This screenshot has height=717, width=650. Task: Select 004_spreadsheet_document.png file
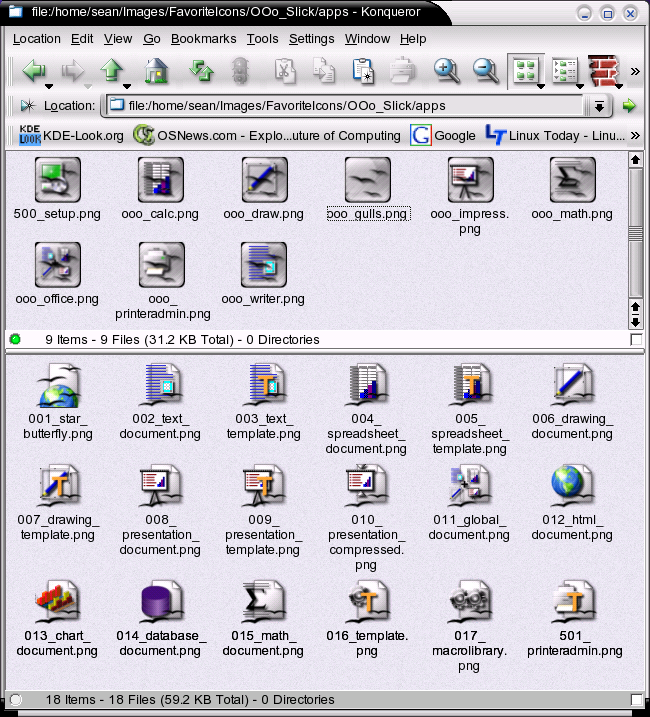[366, 409]
